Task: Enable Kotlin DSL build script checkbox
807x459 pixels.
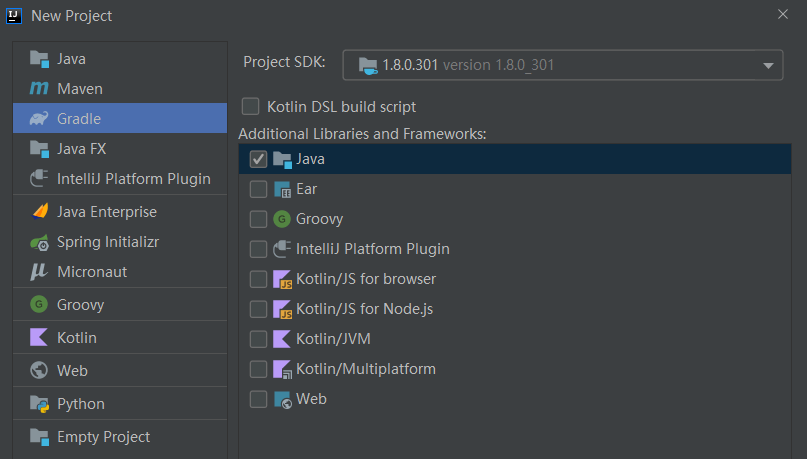Action: click(251, 107)
